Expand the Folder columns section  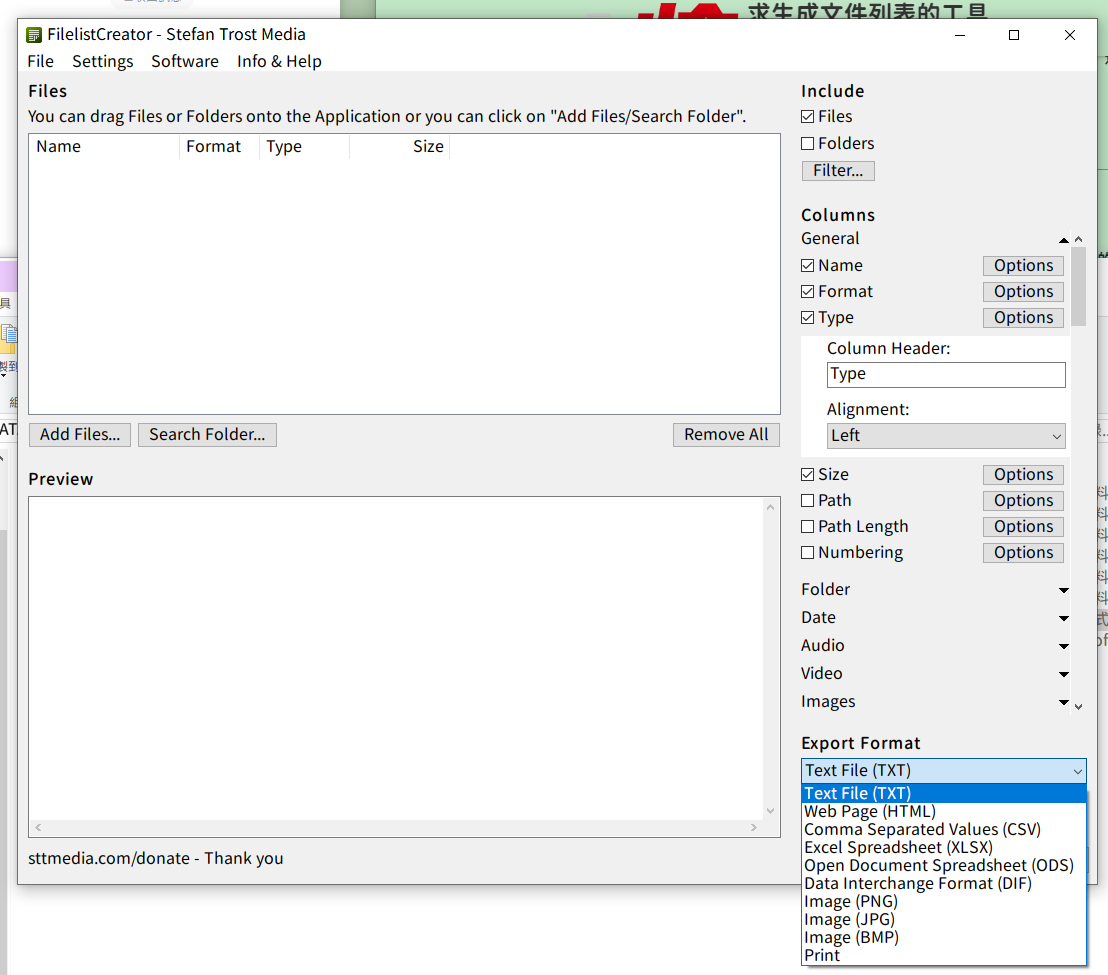point(1063,590)
